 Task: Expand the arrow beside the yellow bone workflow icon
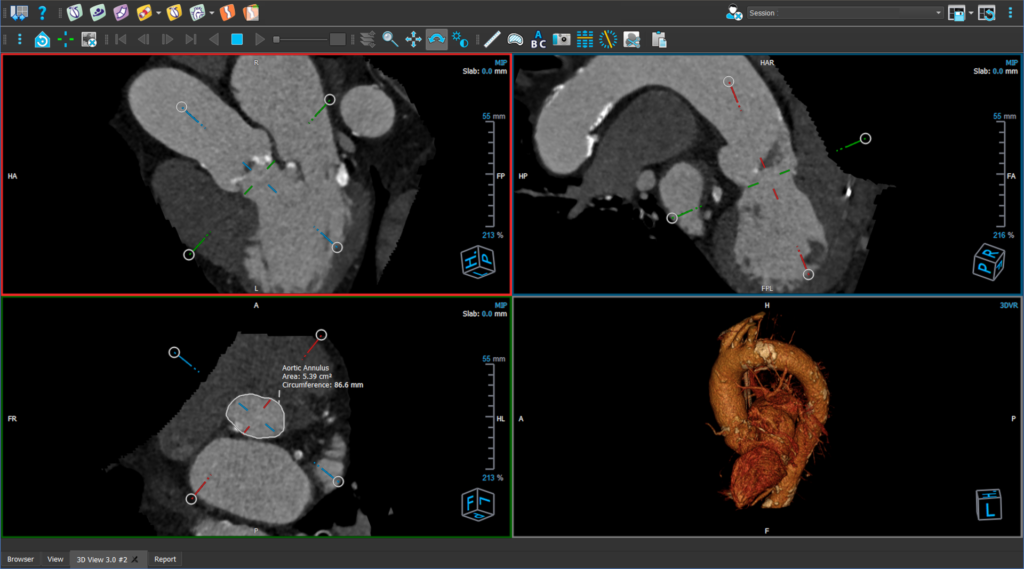pyautogui.click(x=158, y=13)
